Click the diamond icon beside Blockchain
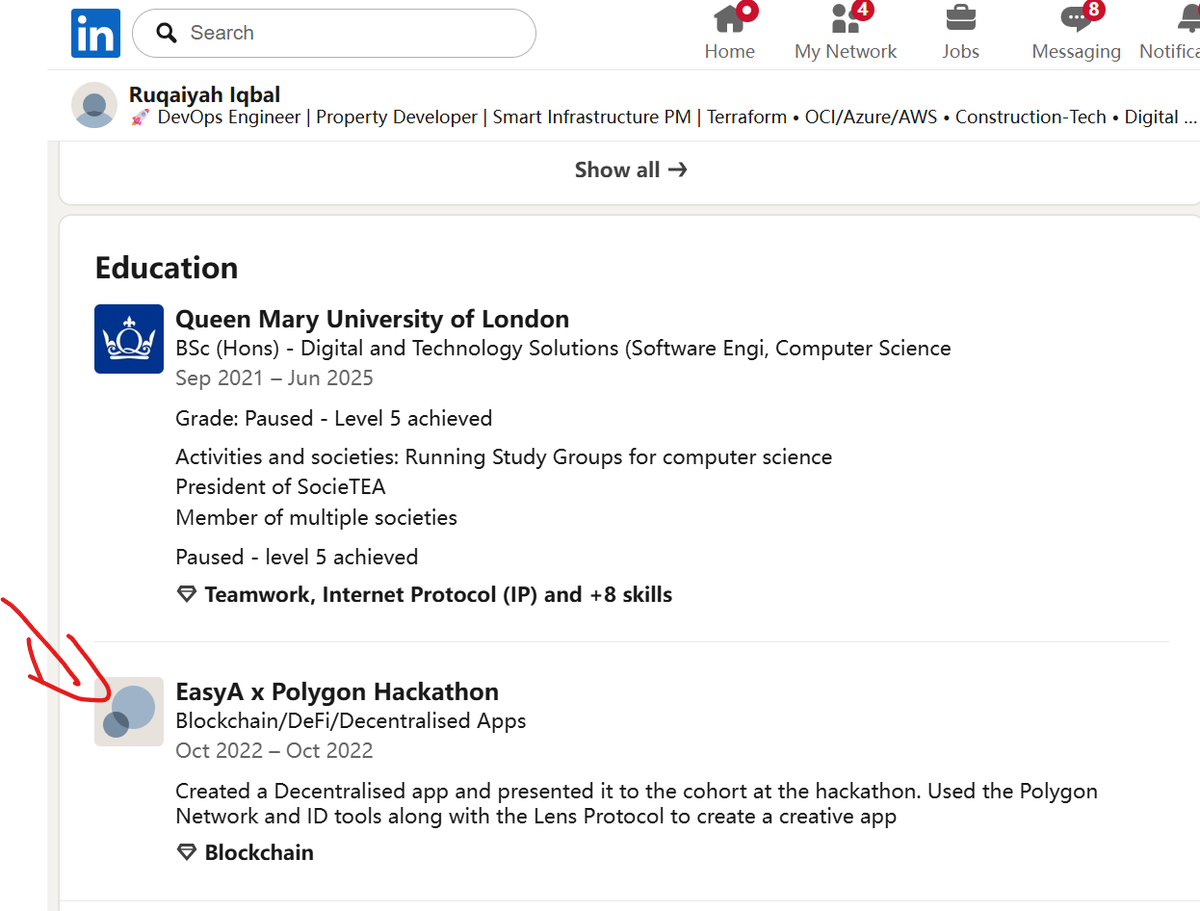 (x=186, y=853)
